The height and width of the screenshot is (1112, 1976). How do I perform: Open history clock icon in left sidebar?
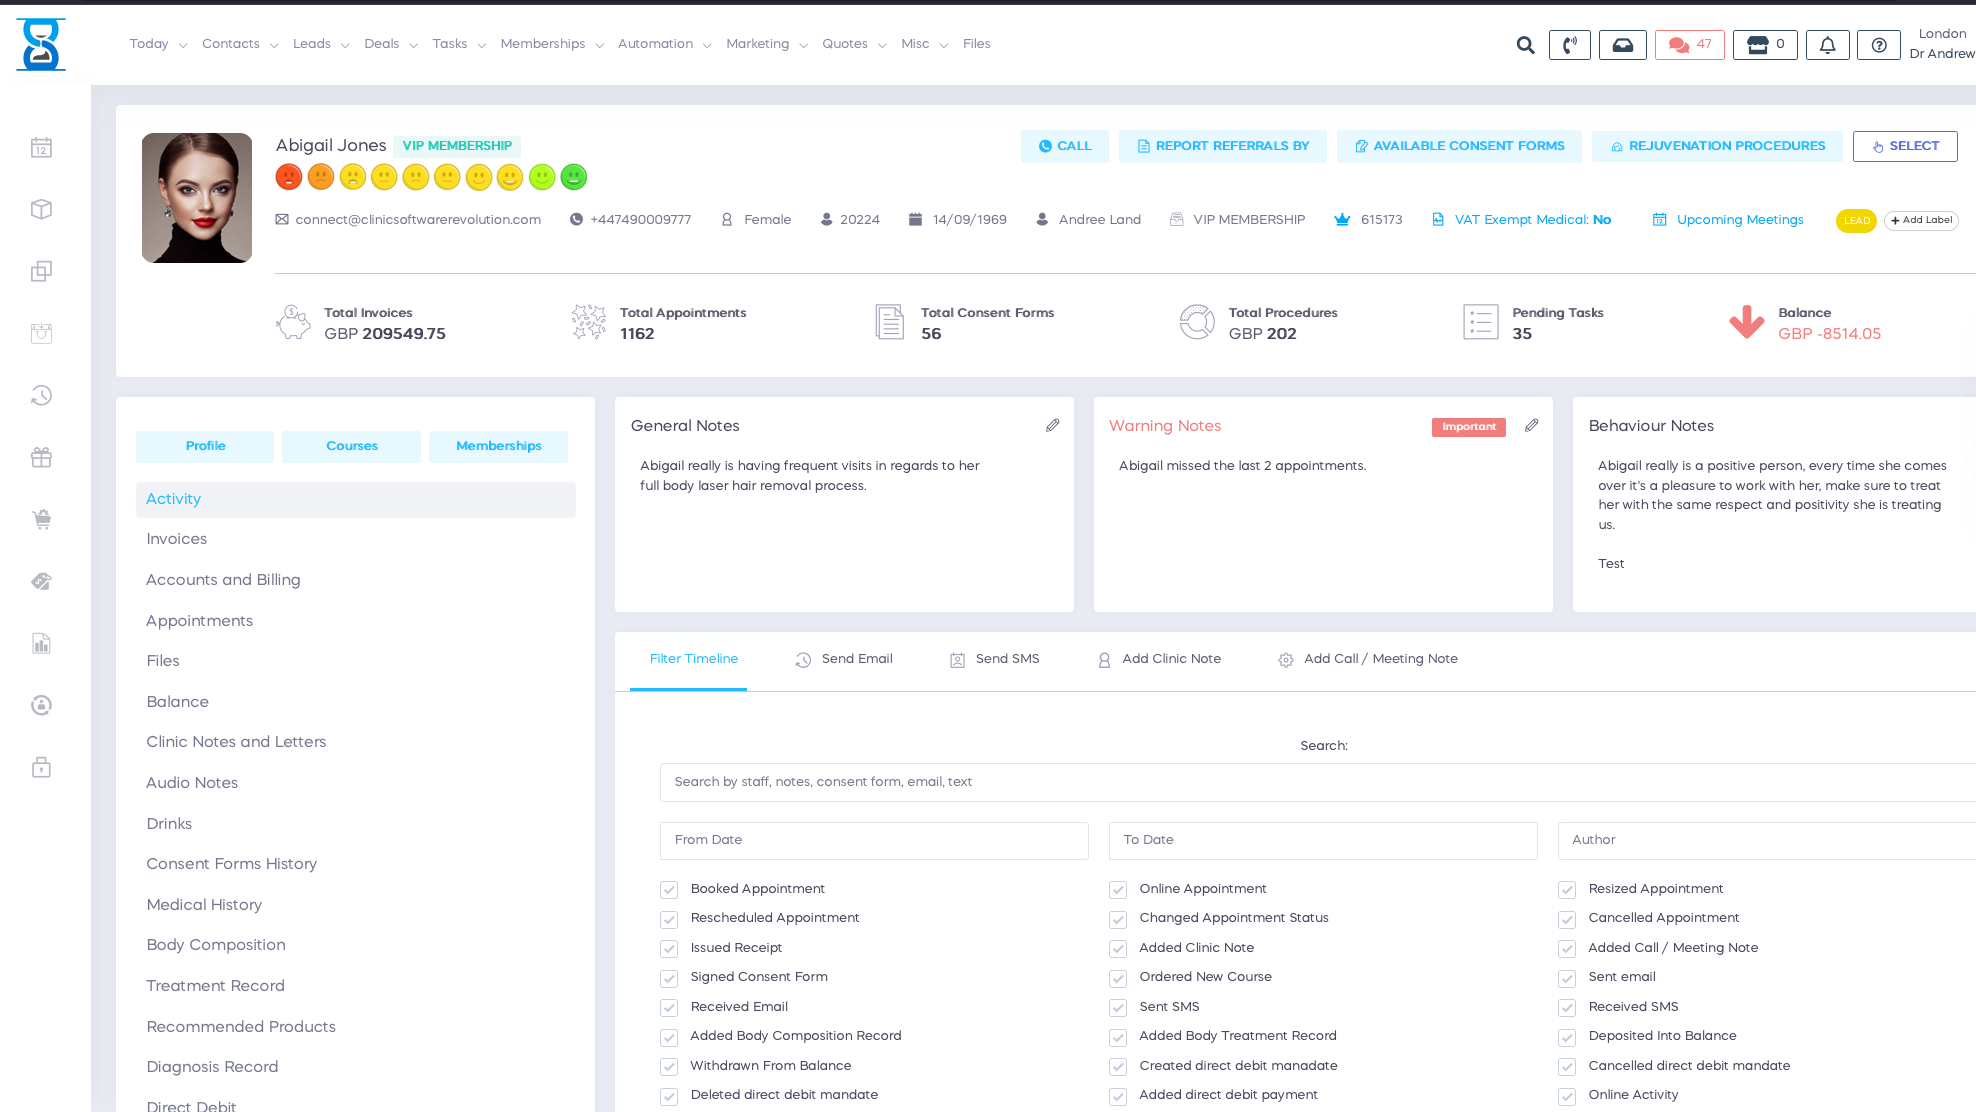point(41,395)
